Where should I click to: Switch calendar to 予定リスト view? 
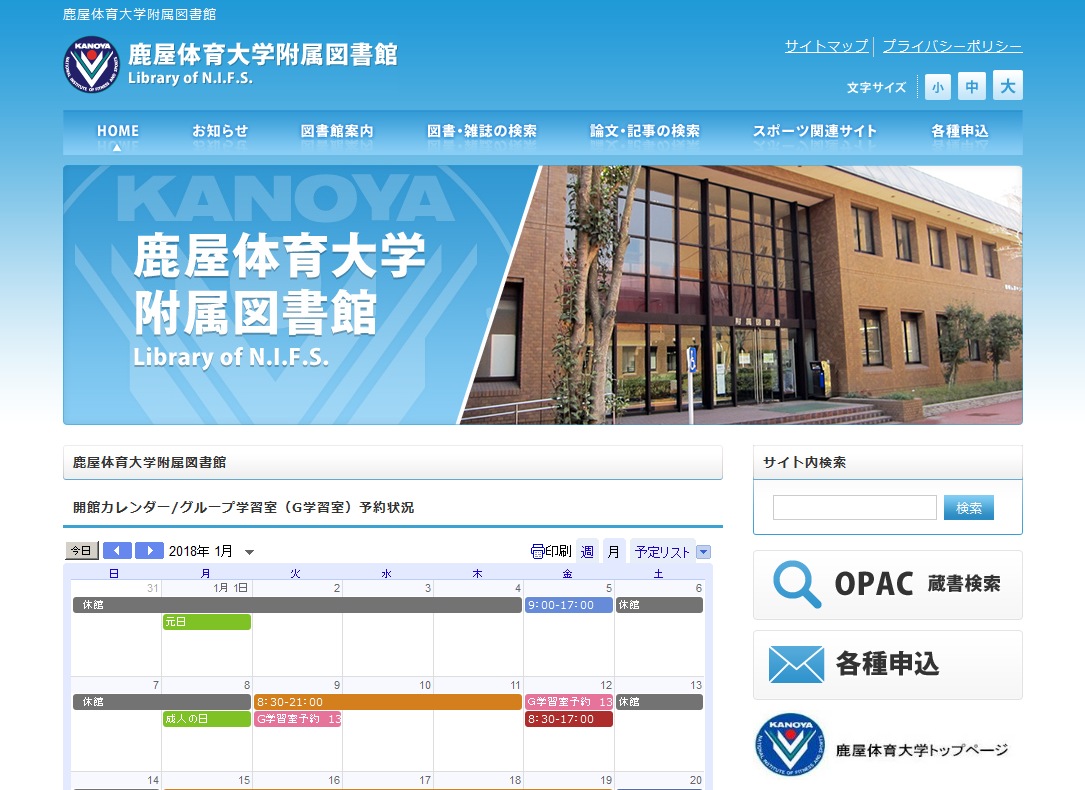(x=662, y=551)
